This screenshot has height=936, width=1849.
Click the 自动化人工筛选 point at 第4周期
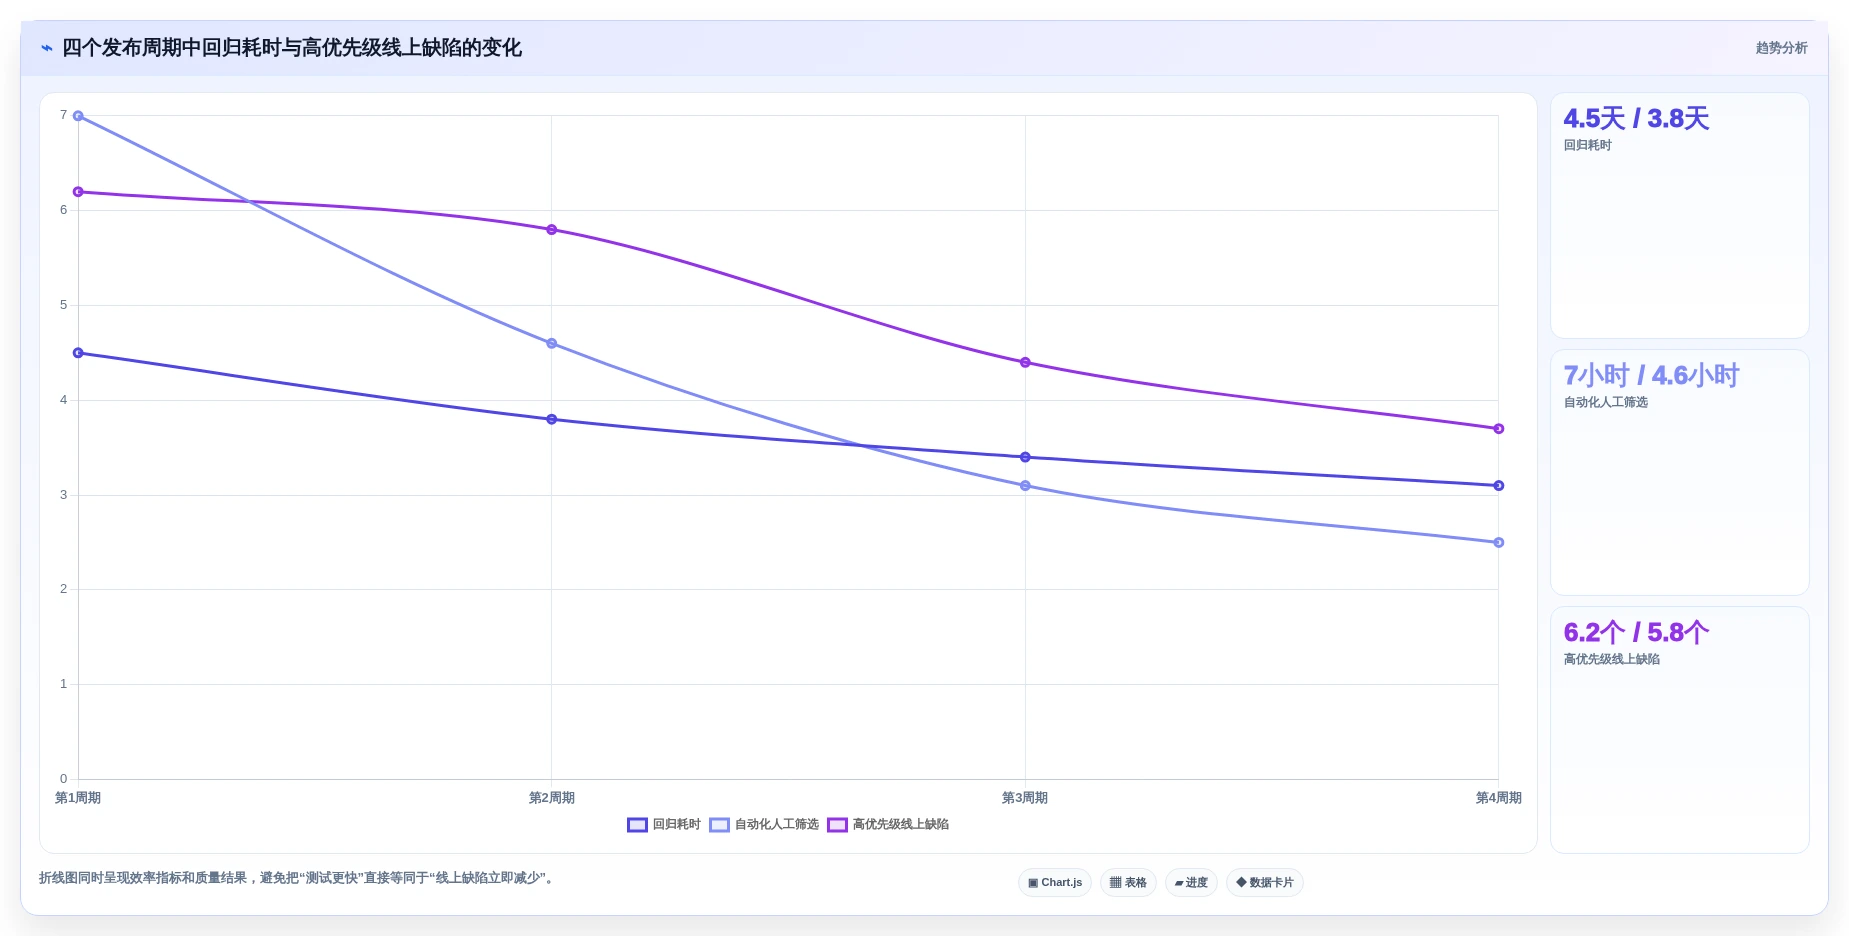point(1499,543)
